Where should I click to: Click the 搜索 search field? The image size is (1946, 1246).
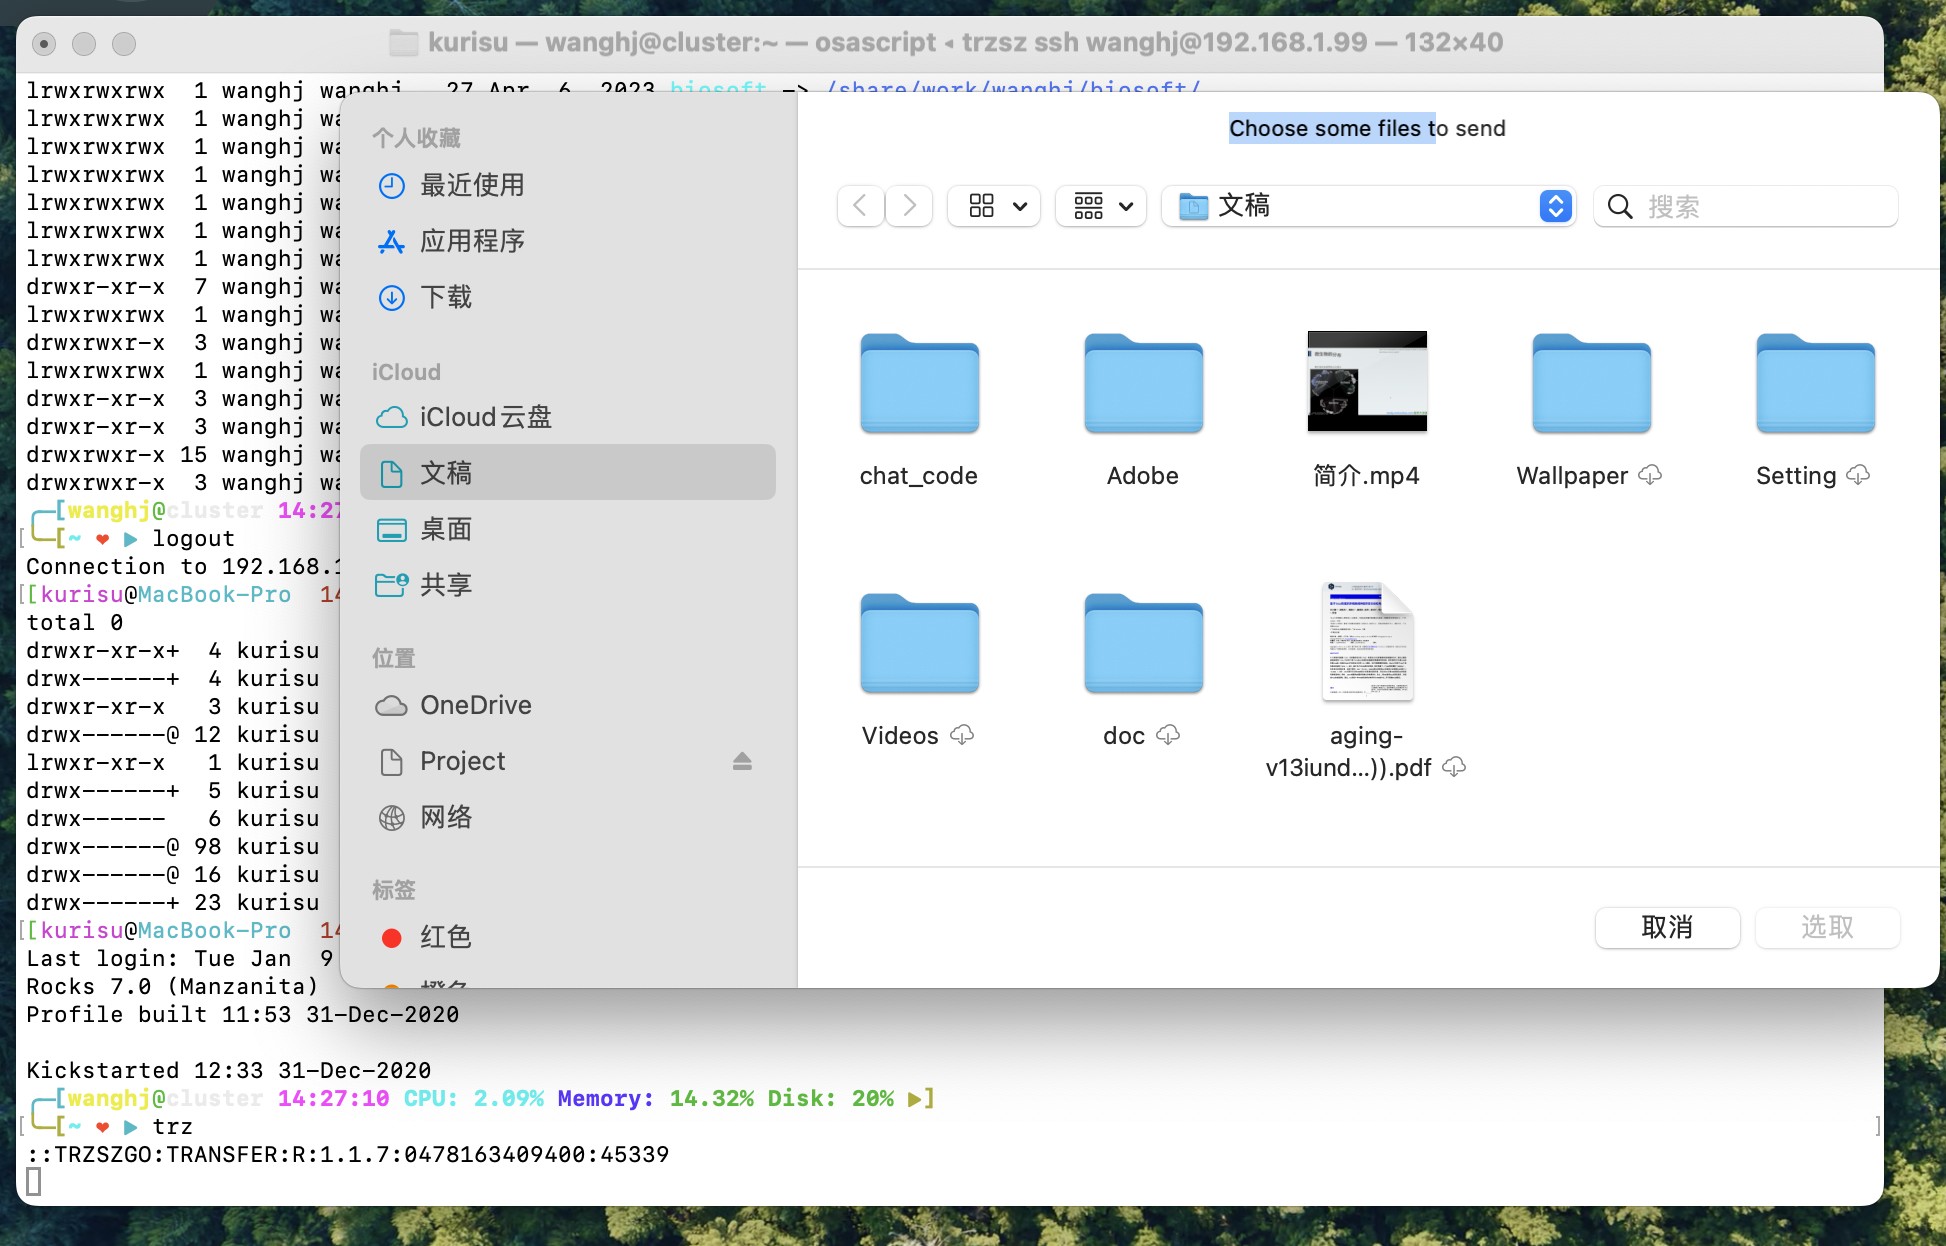[1746, 206]
